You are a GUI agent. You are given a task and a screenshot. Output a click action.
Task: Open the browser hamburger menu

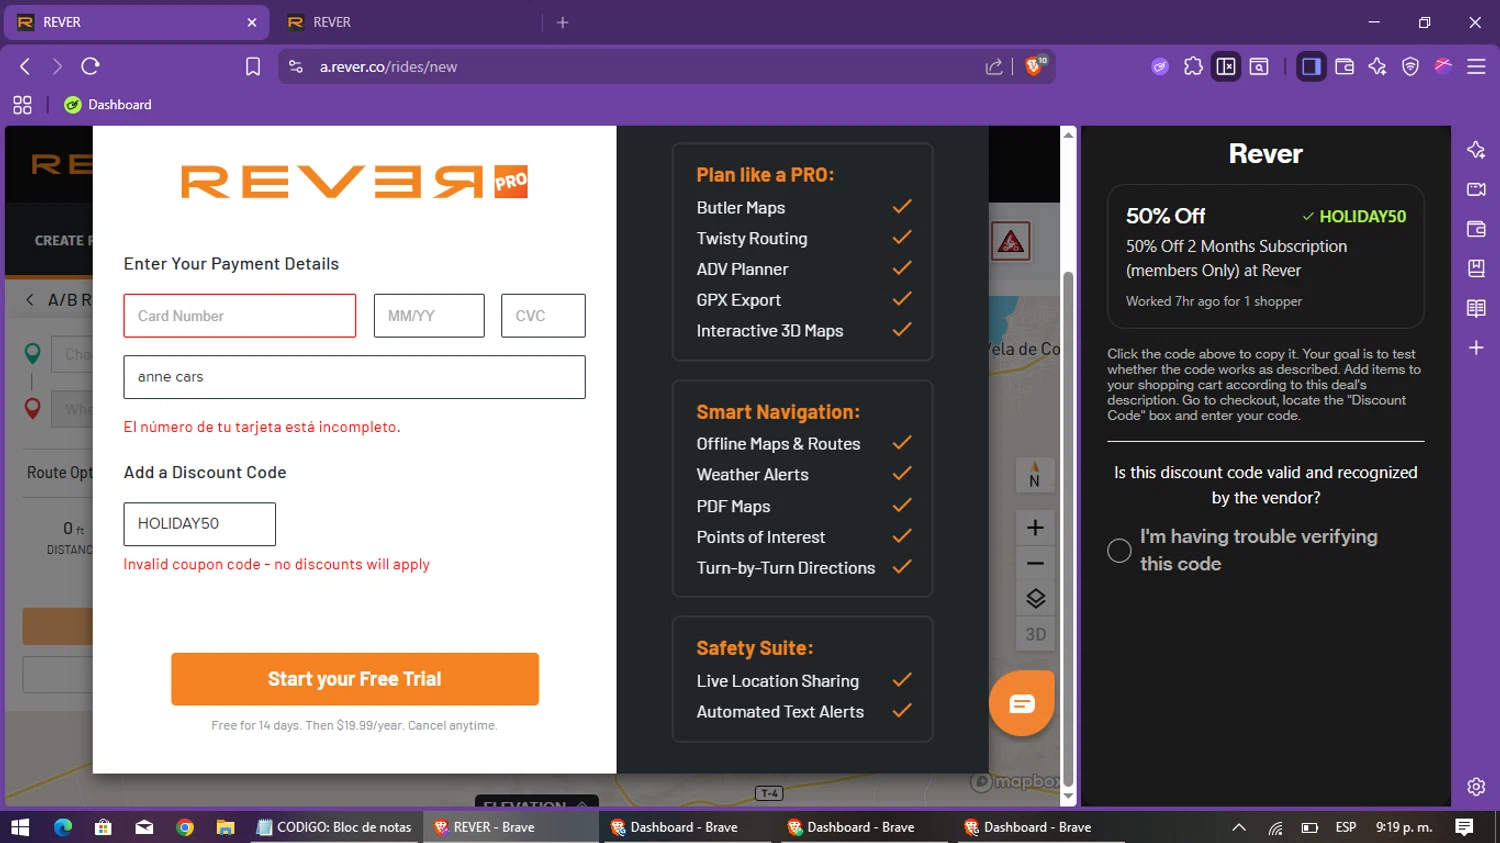point(1476,66)
